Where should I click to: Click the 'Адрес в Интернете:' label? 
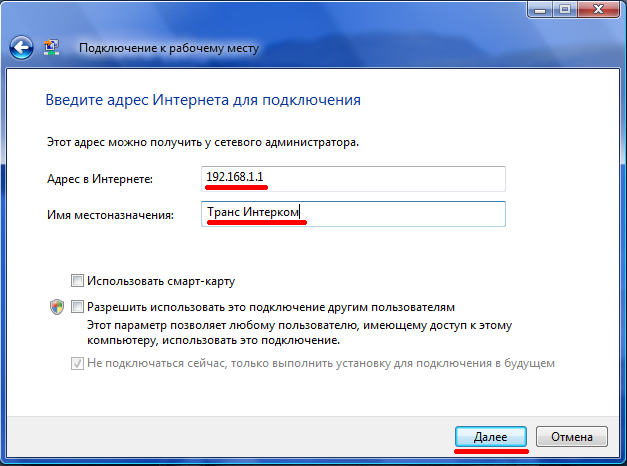click(100, 179)
